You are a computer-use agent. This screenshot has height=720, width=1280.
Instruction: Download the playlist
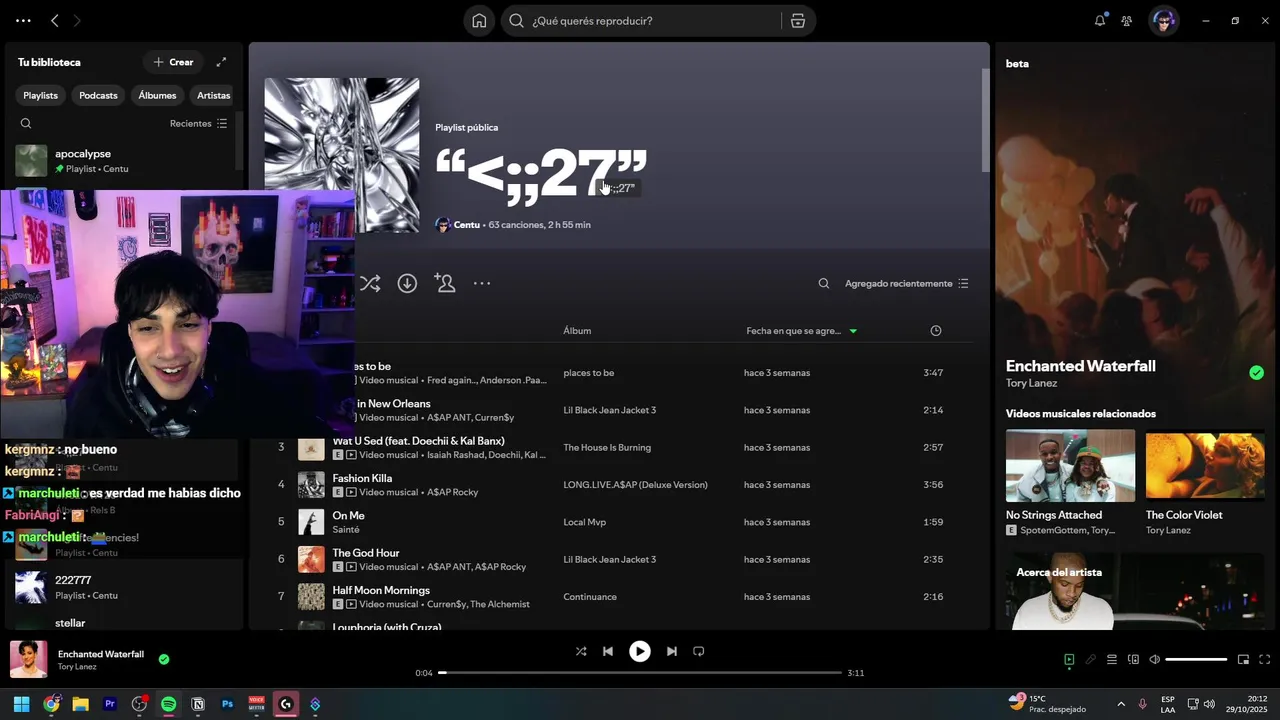(407, 284)
